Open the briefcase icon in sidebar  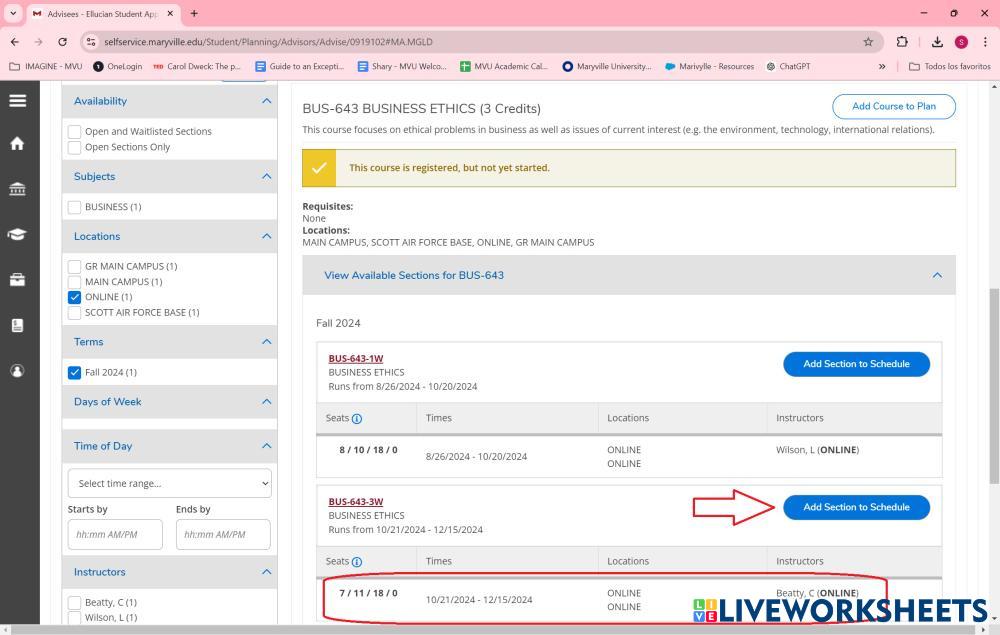click(17, 280)
